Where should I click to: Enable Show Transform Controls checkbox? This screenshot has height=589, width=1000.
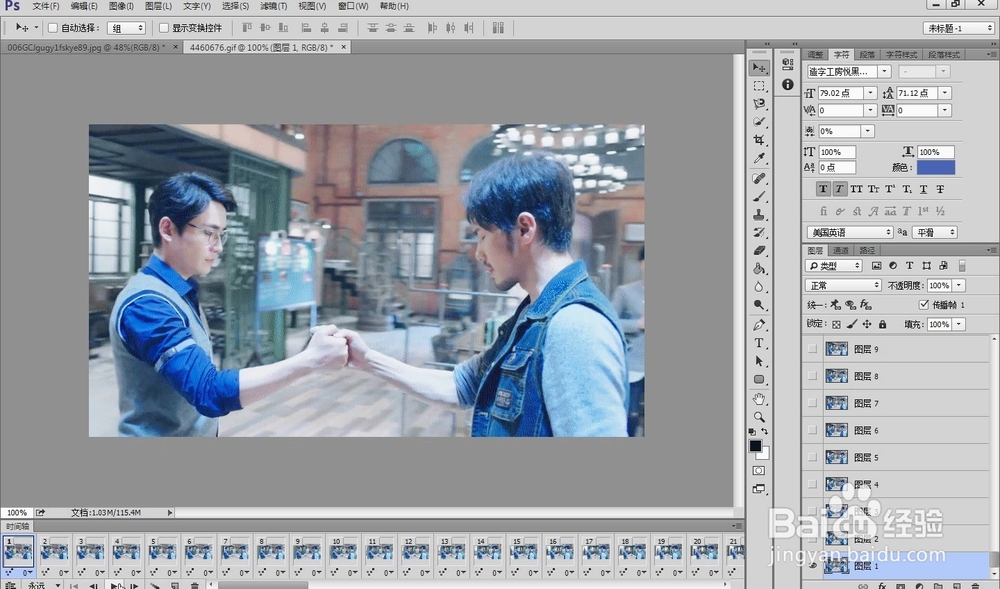163,28
